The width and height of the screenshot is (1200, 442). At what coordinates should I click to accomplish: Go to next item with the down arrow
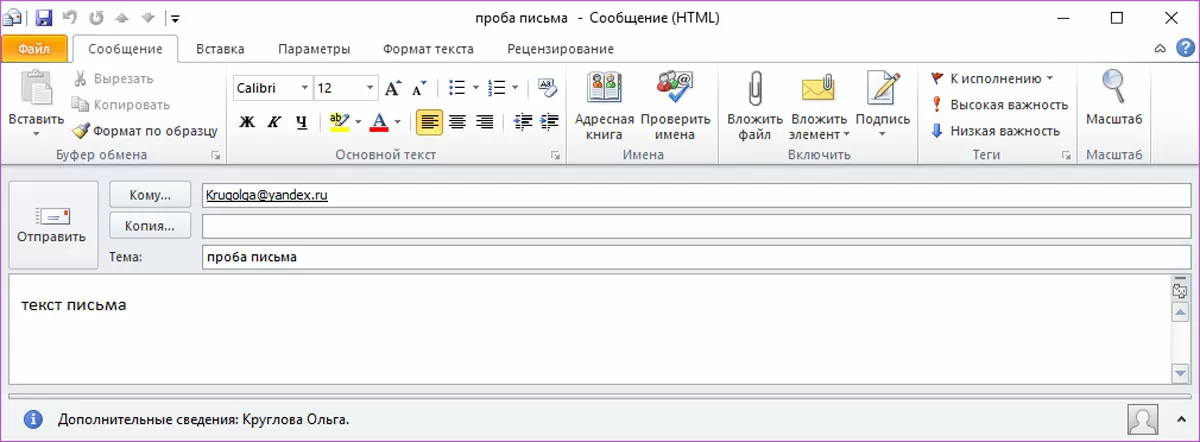[x=148, y=18]
